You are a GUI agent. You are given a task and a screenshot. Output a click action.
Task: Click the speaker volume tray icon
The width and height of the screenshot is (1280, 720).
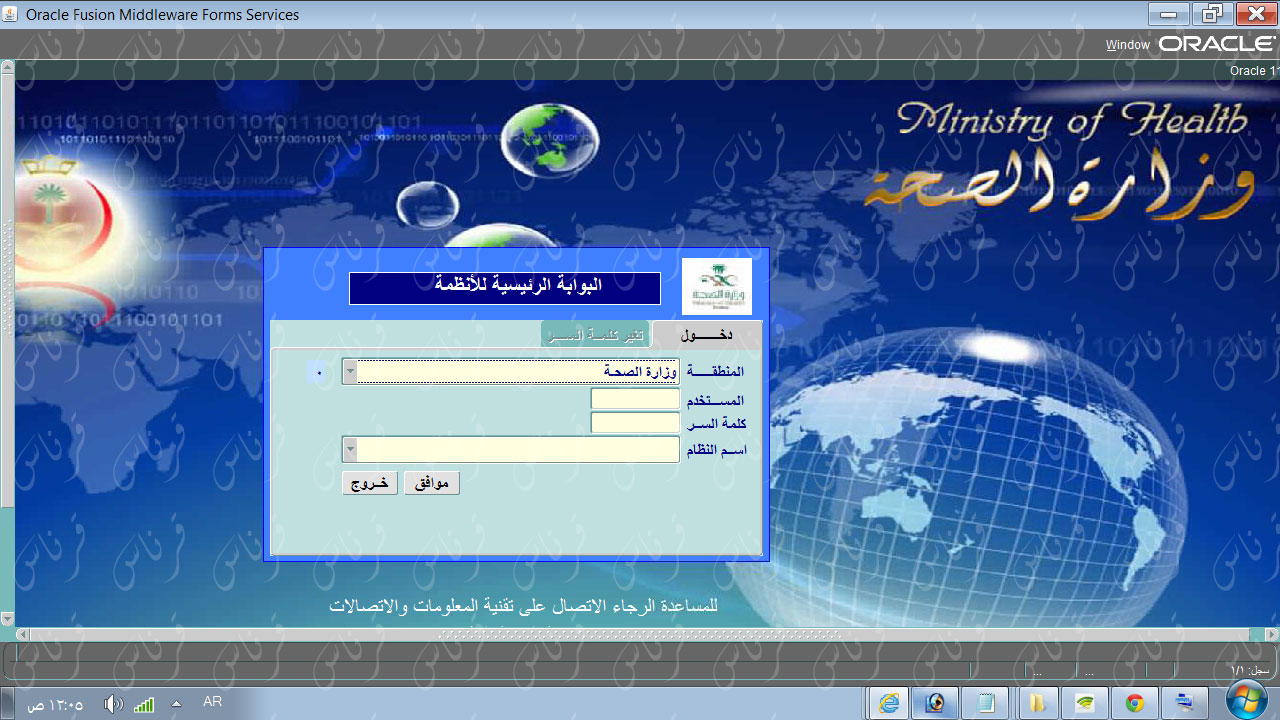(113, 704)
